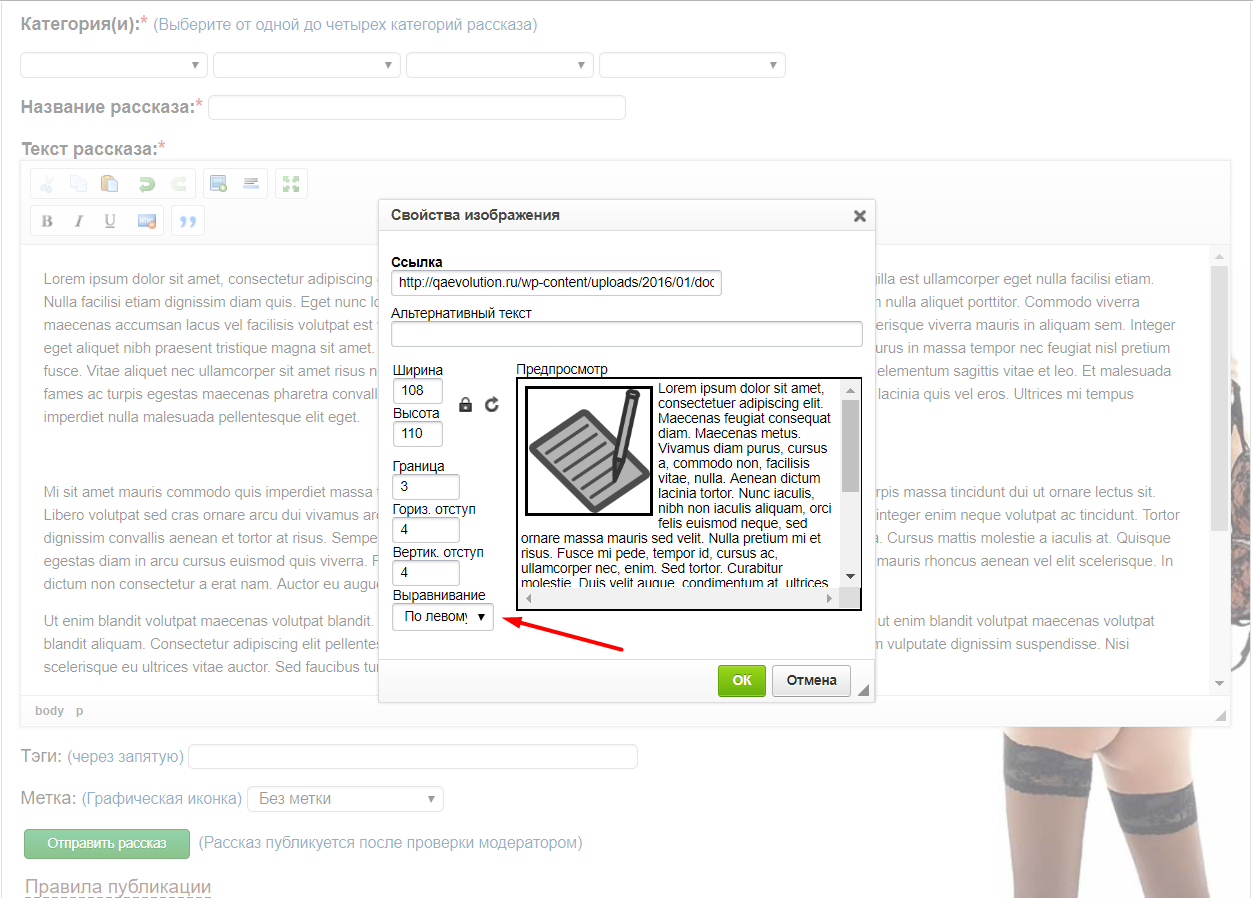This screenshot has width=1253, height=898.
Task: Open the fourth category dropdown
Action: pos(692,65)
